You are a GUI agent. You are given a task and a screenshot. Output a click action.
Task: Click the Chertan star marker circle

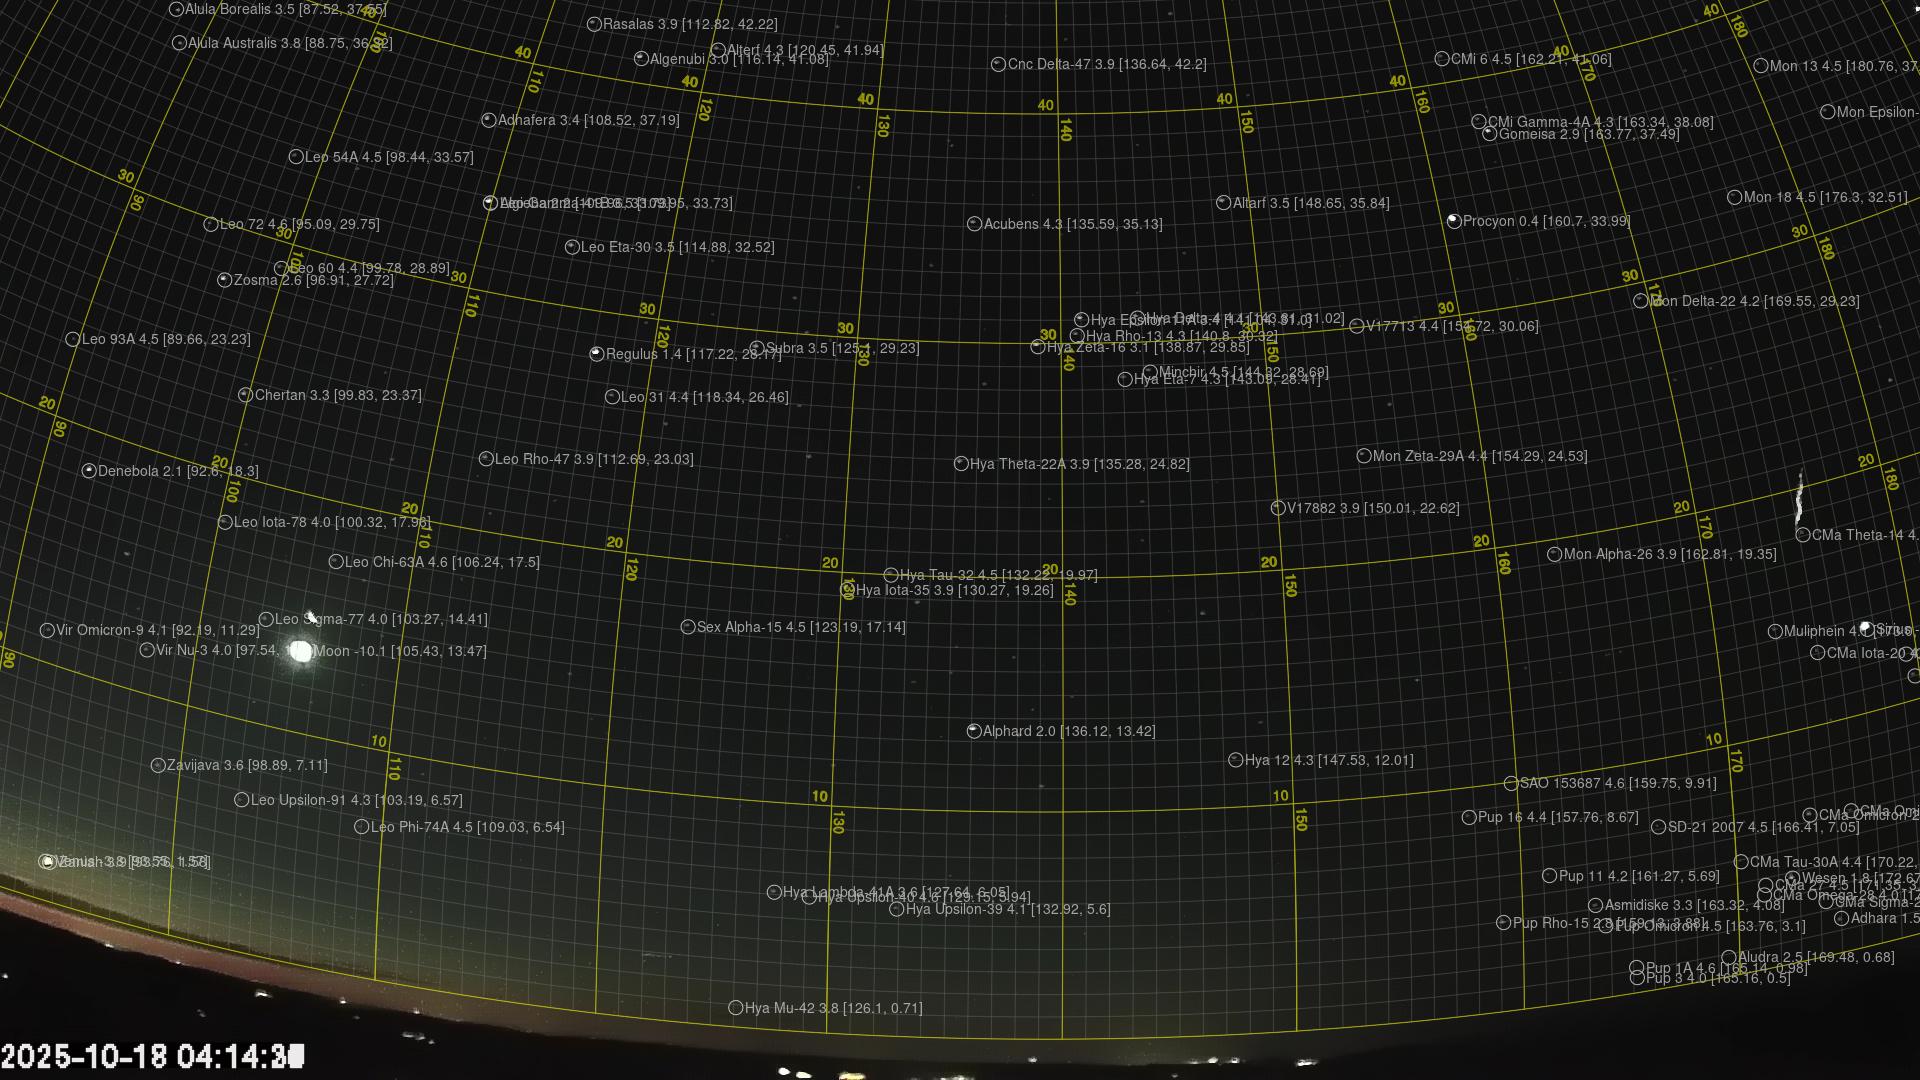click(245, 395)
